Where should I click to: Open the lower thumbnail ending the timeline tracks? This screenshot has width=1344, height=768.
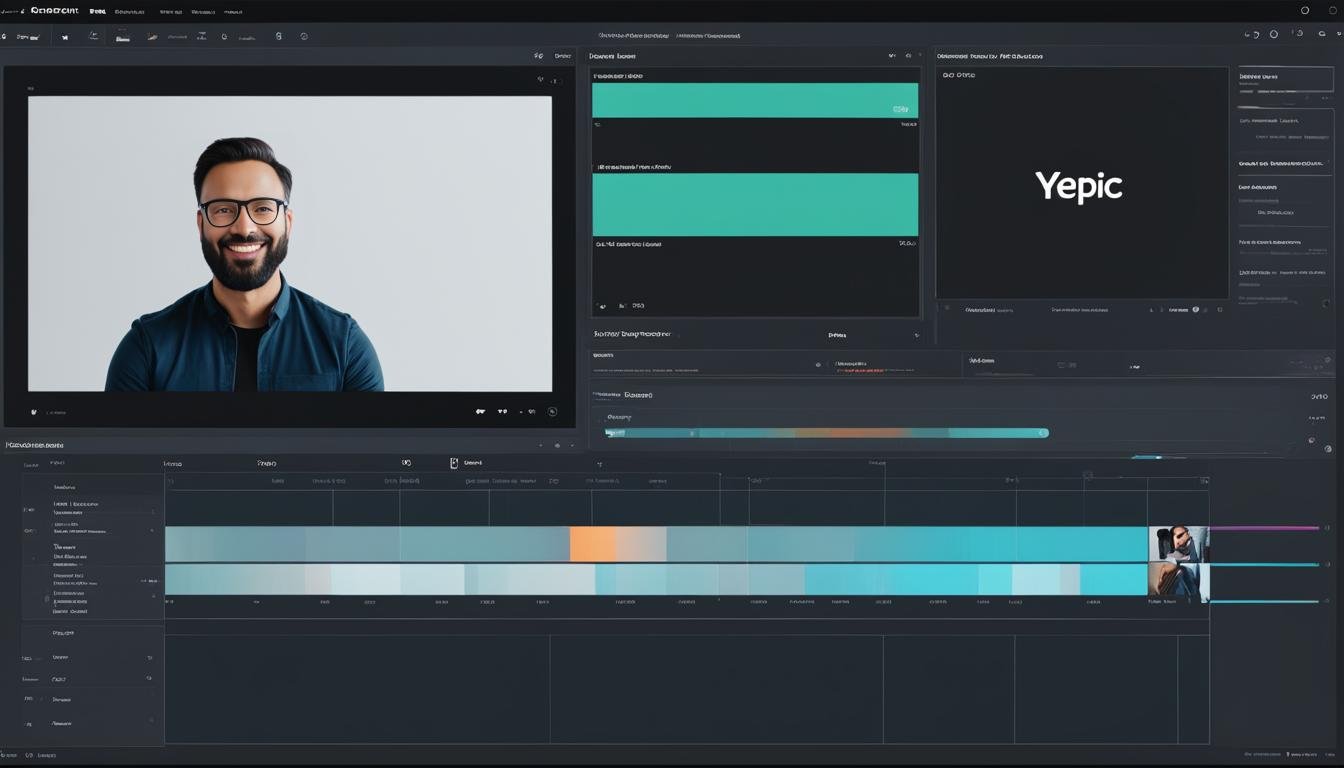pyautogui.click(x=1178, y=581)
